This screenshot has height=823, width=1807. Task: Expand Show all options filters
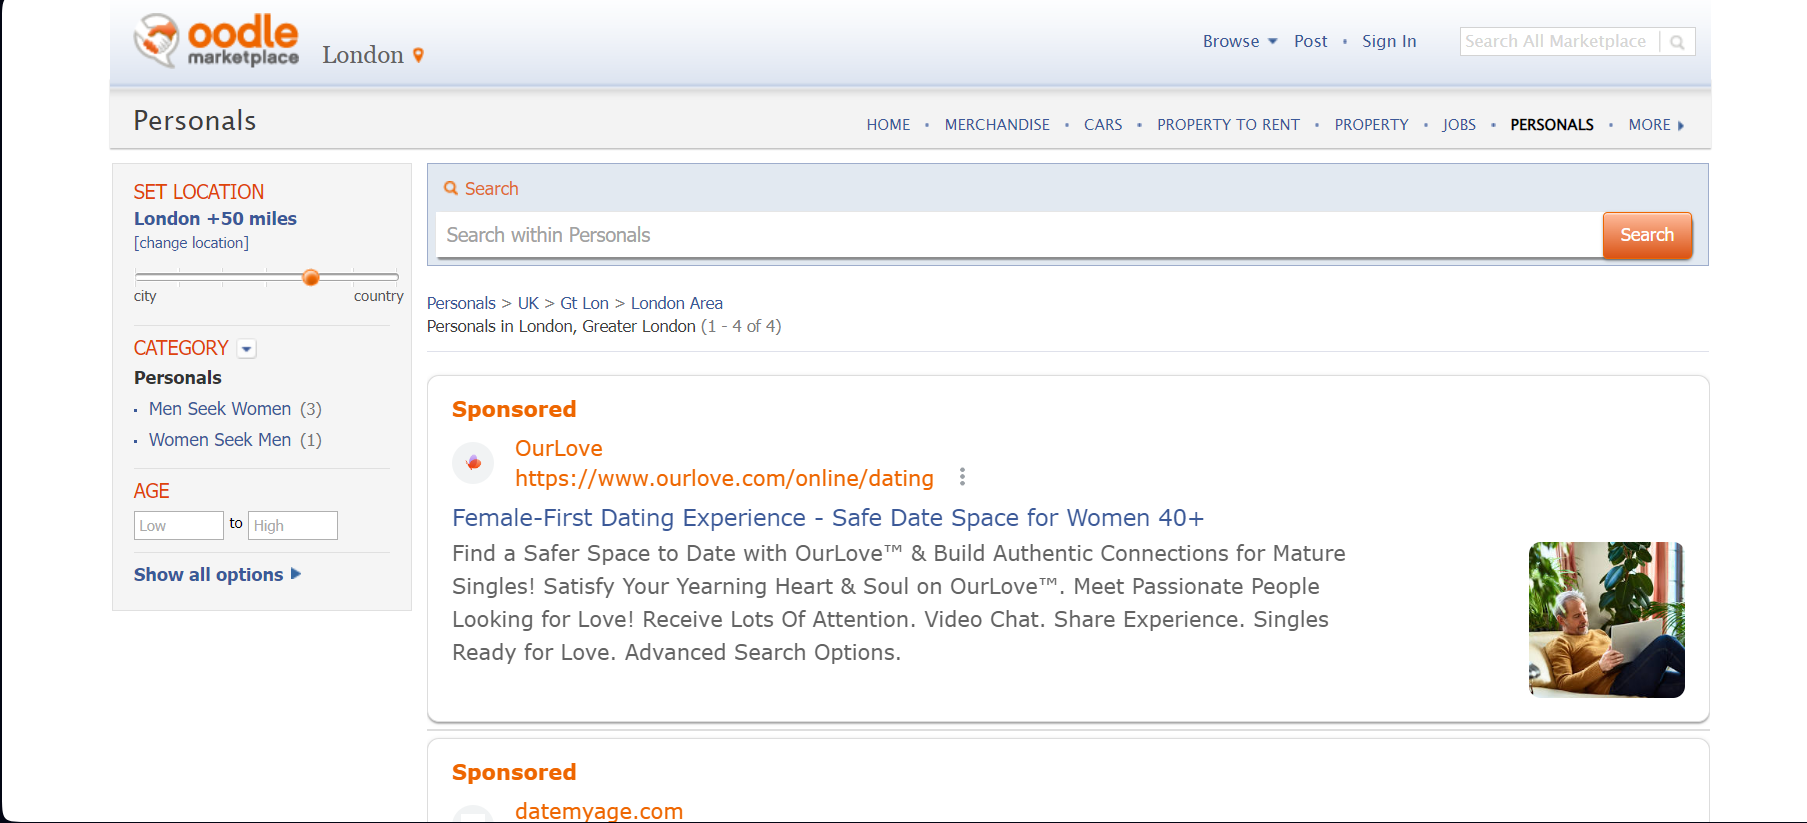[217, 574]
